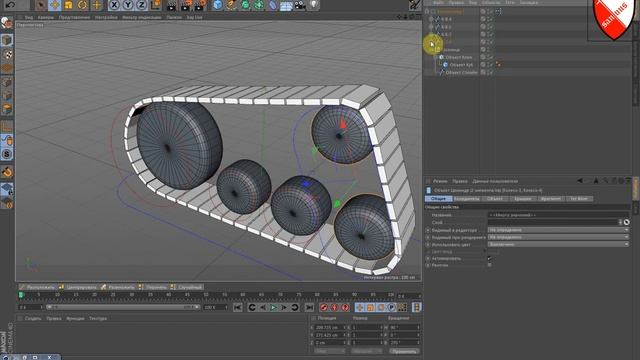Image resolution: width=640 pixels, height=360 pixels.
Task: Activate the Scale tool icon
Action: (x=68, y=5)
